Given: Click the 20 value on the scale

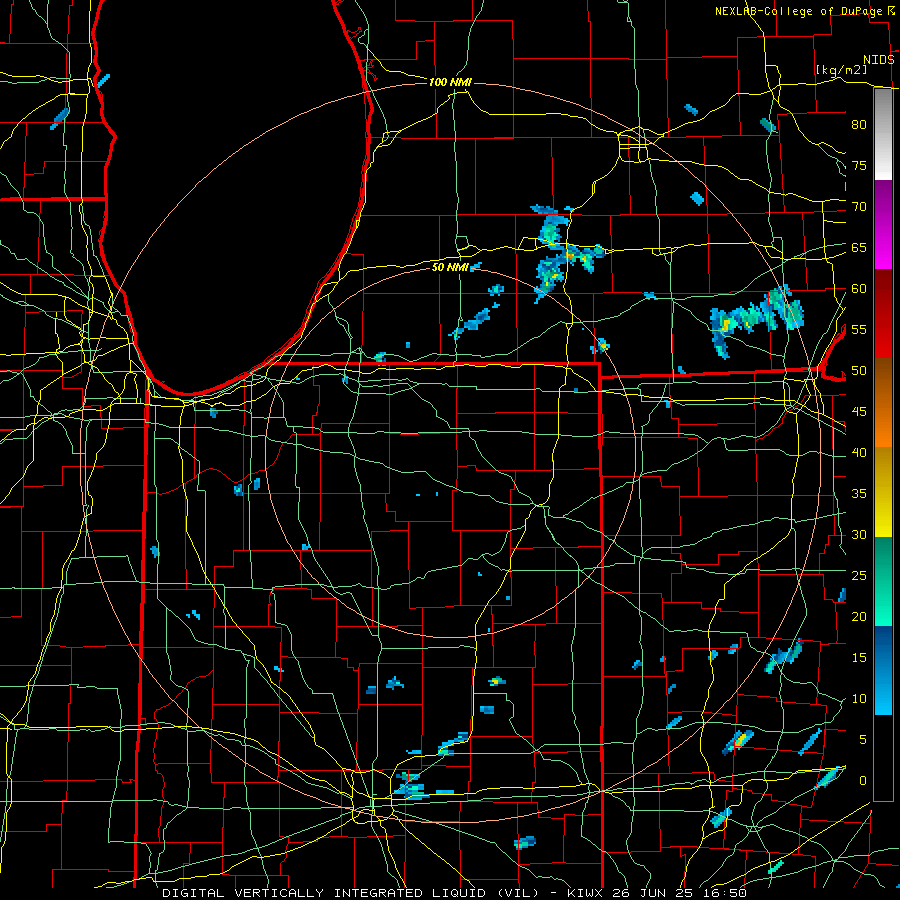Looking at the screenshot, I should coord(859,617).
